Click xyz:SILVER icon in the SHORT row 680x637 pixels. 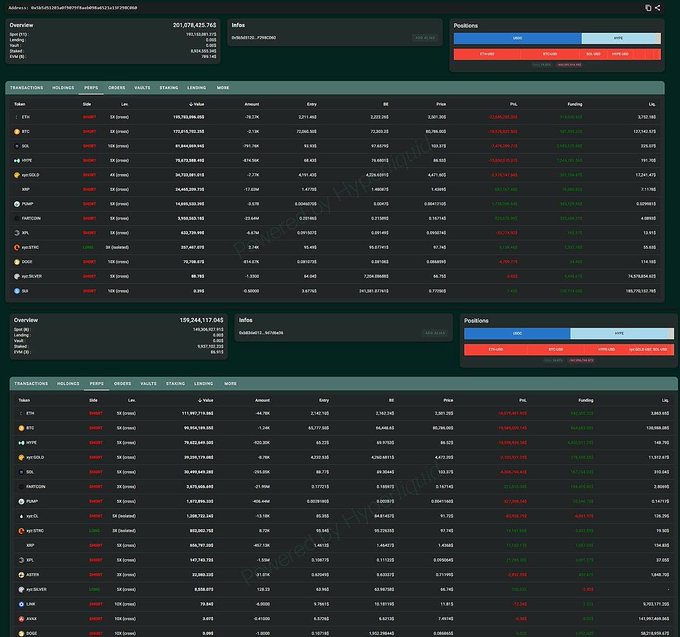coord(17,276)
